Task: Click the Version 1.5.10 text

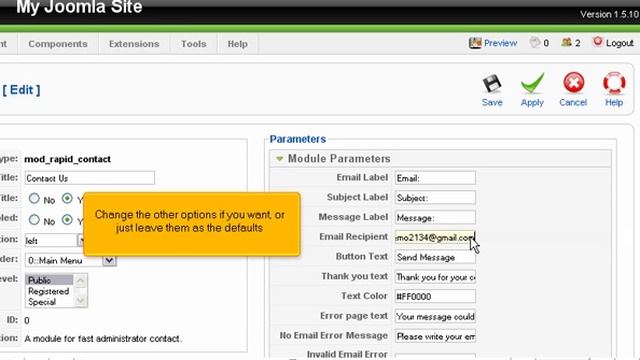Action: click(609, 14)
